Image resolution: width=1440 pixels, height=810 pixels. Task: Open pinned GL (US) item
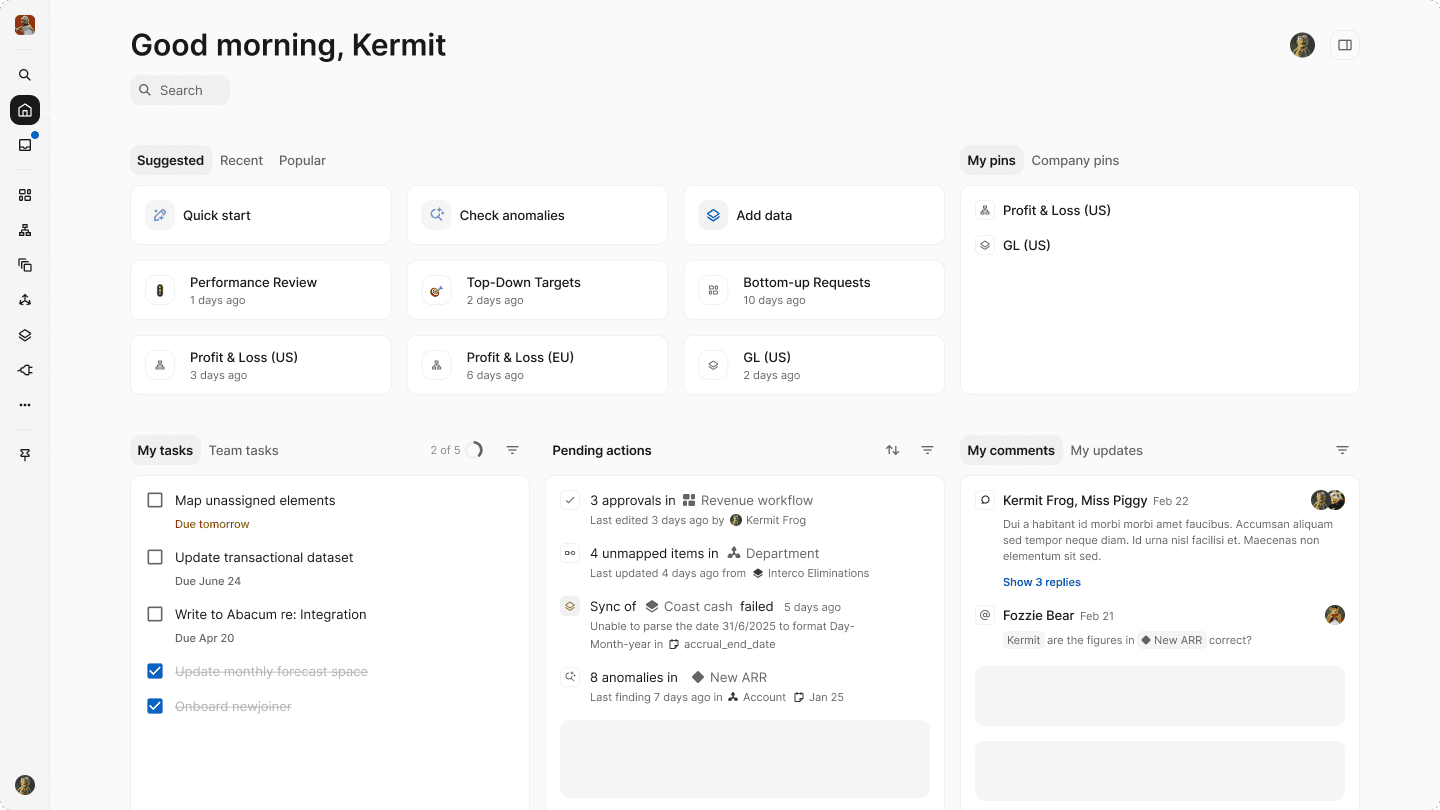1014,245
